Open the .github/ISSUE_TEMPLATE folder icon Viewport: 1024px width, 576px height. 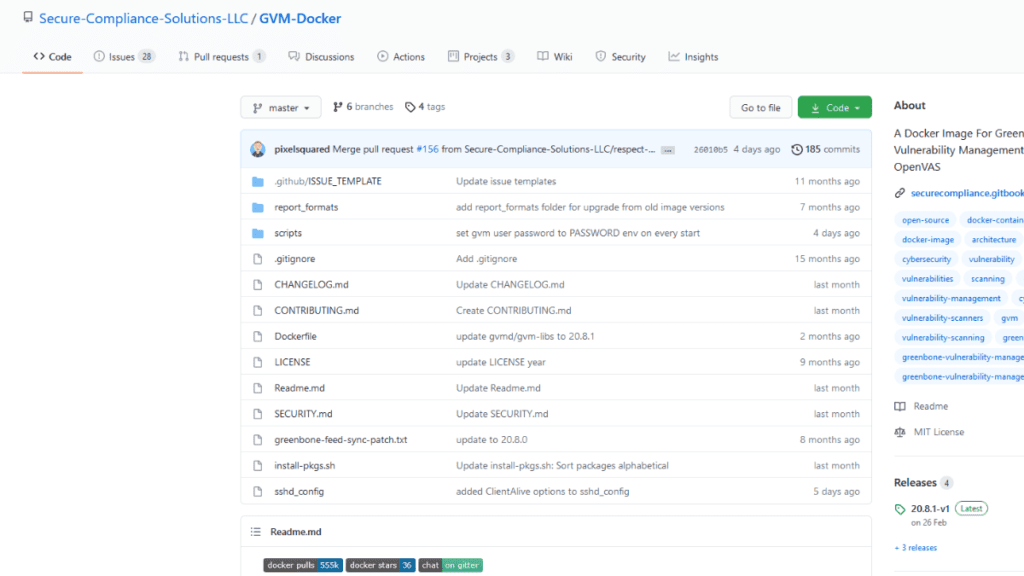258,182
